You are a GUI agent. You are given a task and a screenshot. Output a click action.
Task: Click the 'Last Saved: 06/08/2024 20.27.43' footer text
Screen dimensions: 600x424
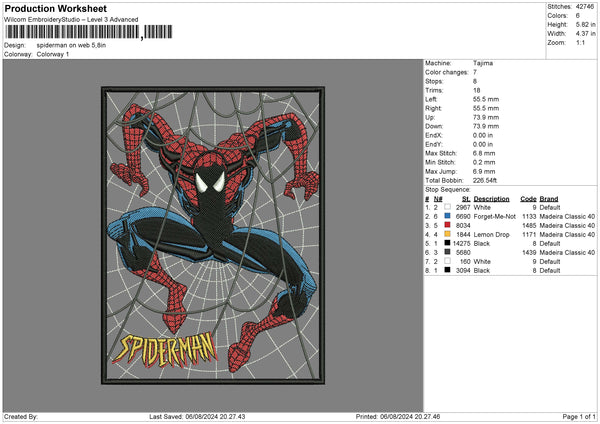tap(197, 416)
